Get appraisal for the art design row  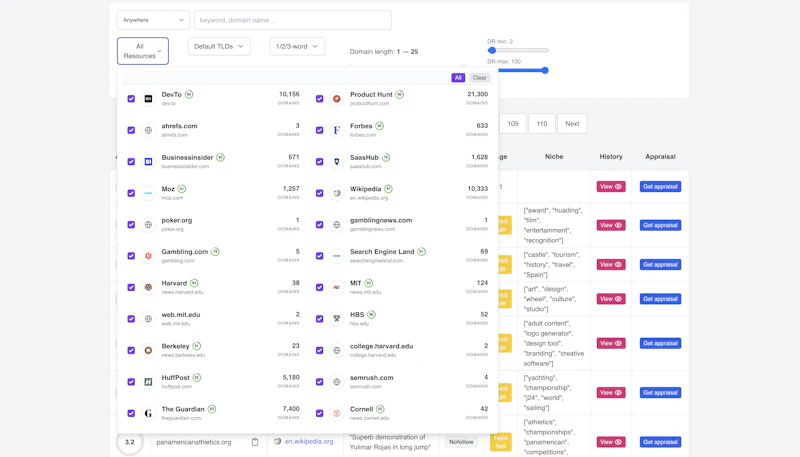(660, 299)
